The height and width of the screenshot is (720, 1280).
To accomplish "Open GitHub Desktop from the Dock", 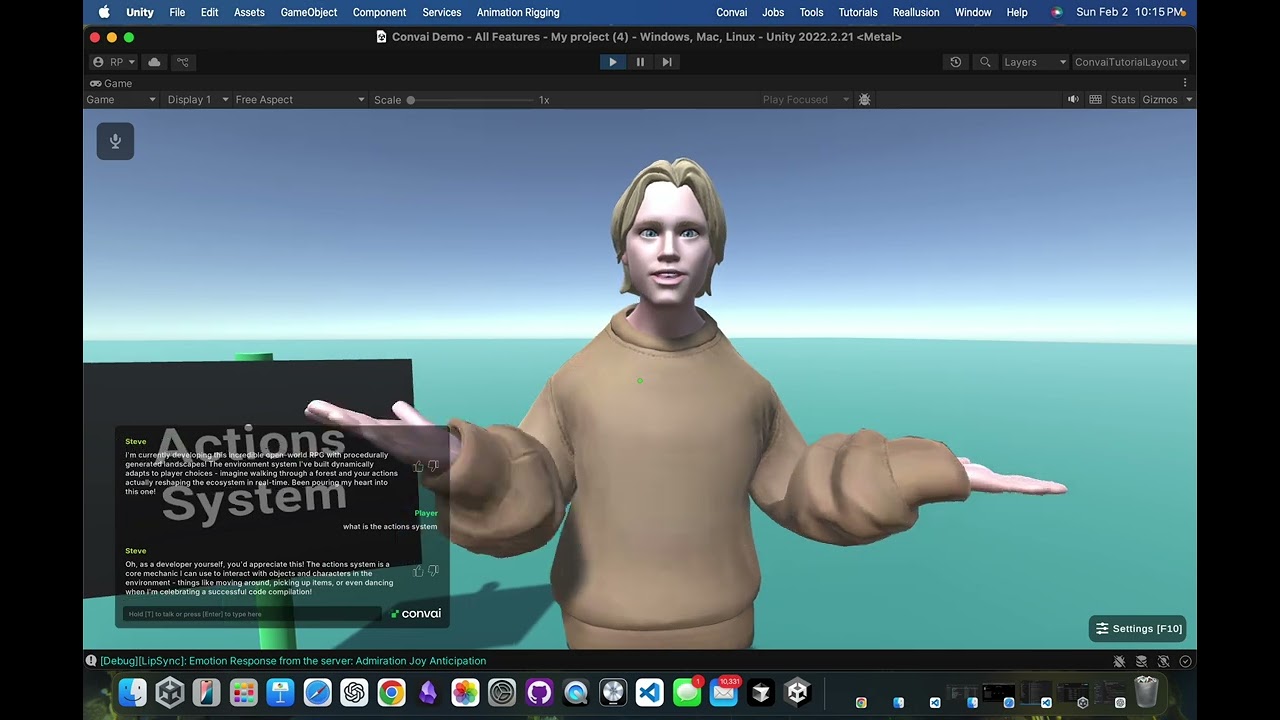I will (539, 692).
